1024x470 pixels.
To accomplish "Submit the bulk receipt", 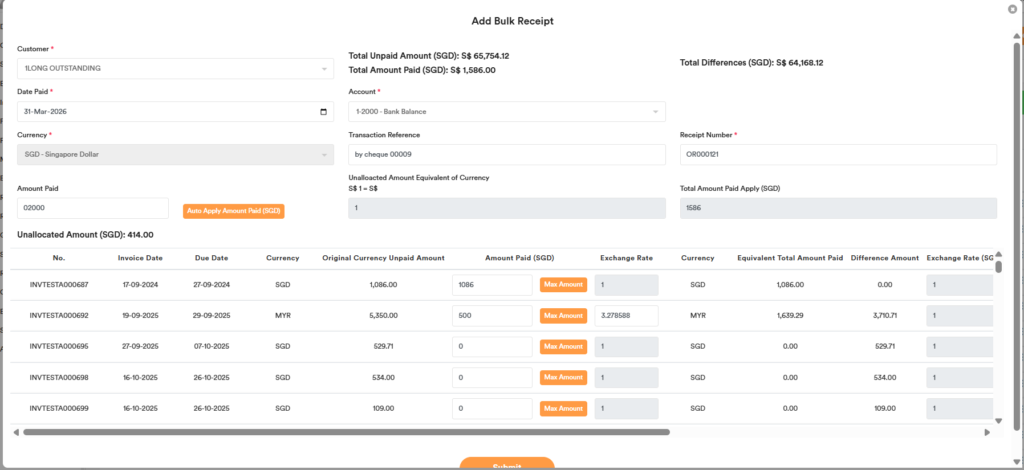I will coord(506,464).
